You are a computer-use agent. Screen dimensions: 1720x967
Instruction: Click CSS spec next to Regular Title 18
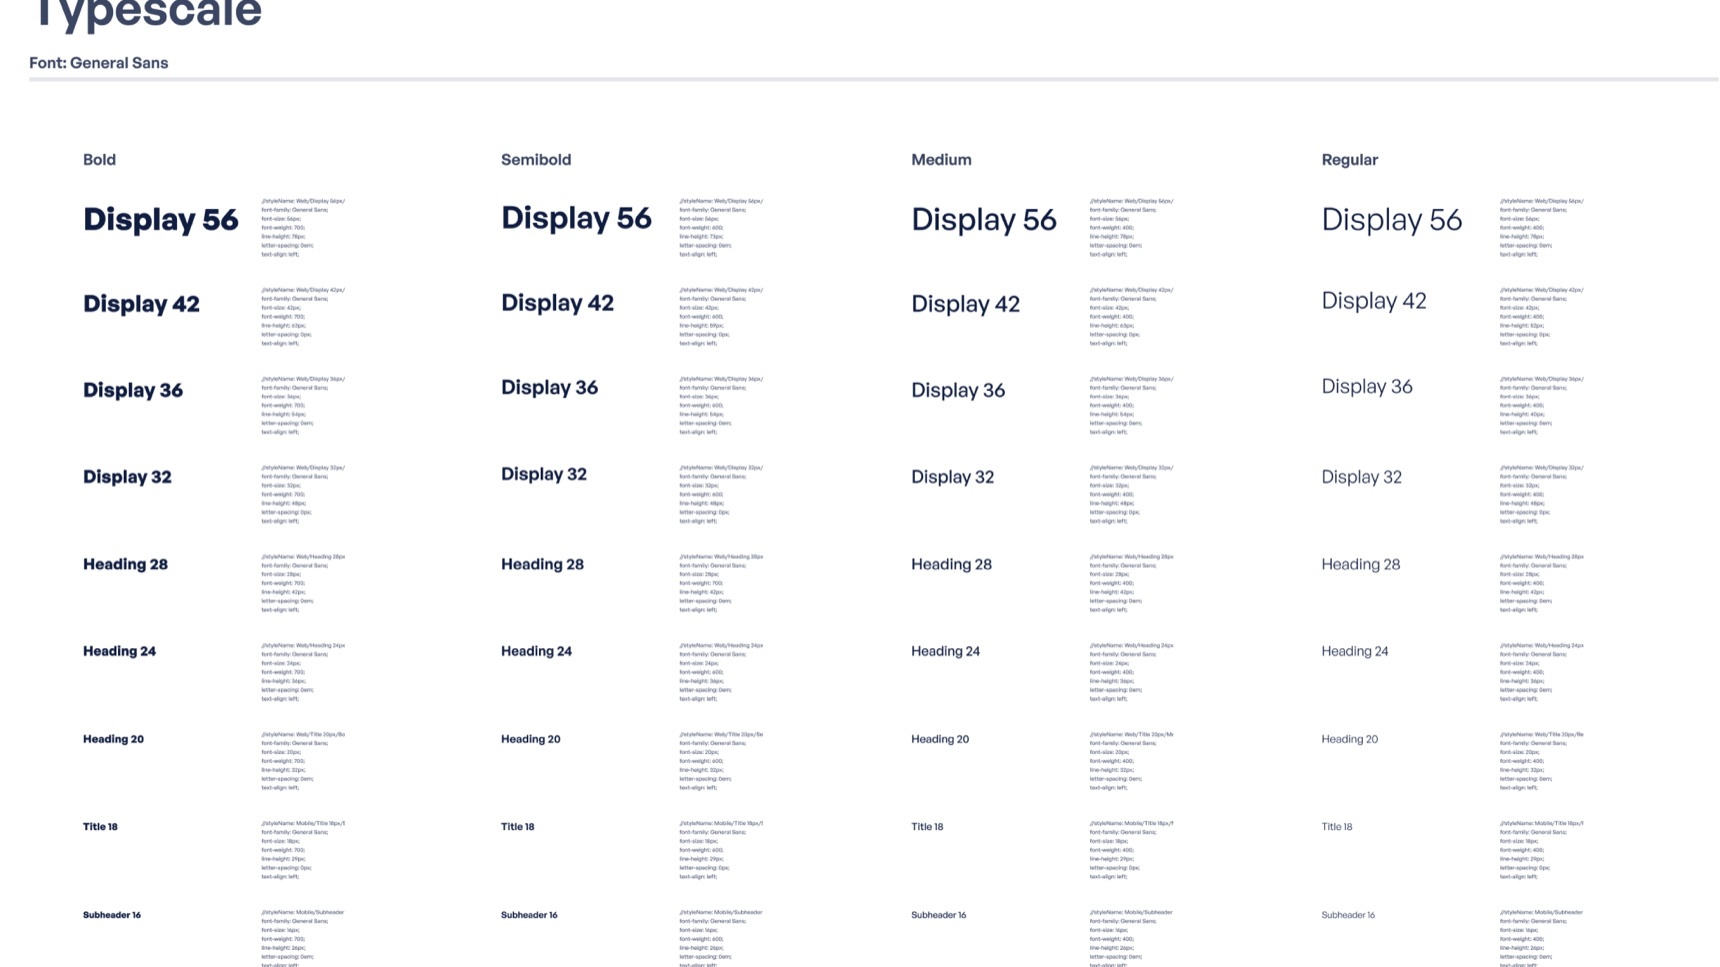pyautogui.click(x=1541, y=850)
